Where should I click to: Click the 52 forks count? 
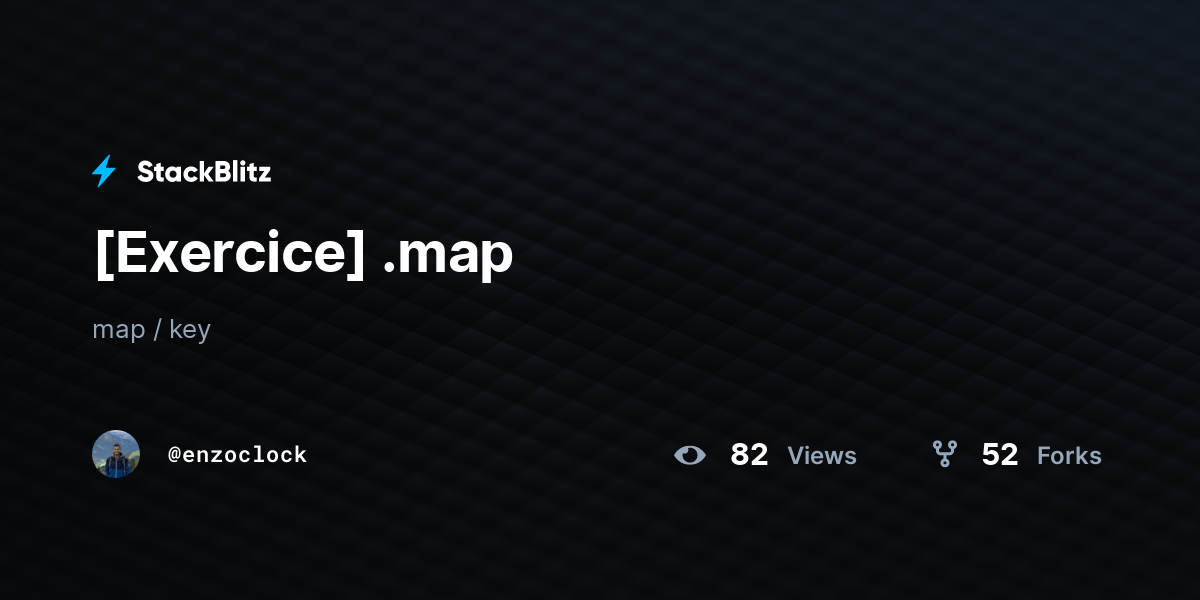(1000, 455)
